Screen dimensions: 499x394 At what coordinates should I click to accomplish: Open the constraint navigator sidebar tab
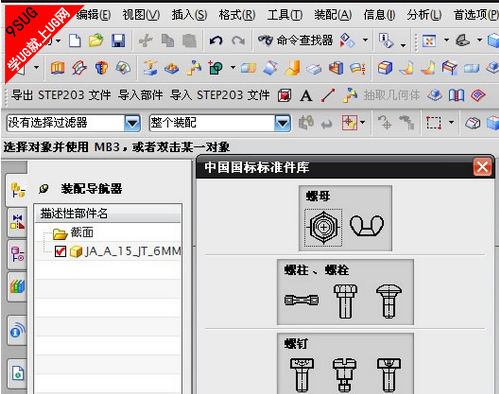coord(17,222)
